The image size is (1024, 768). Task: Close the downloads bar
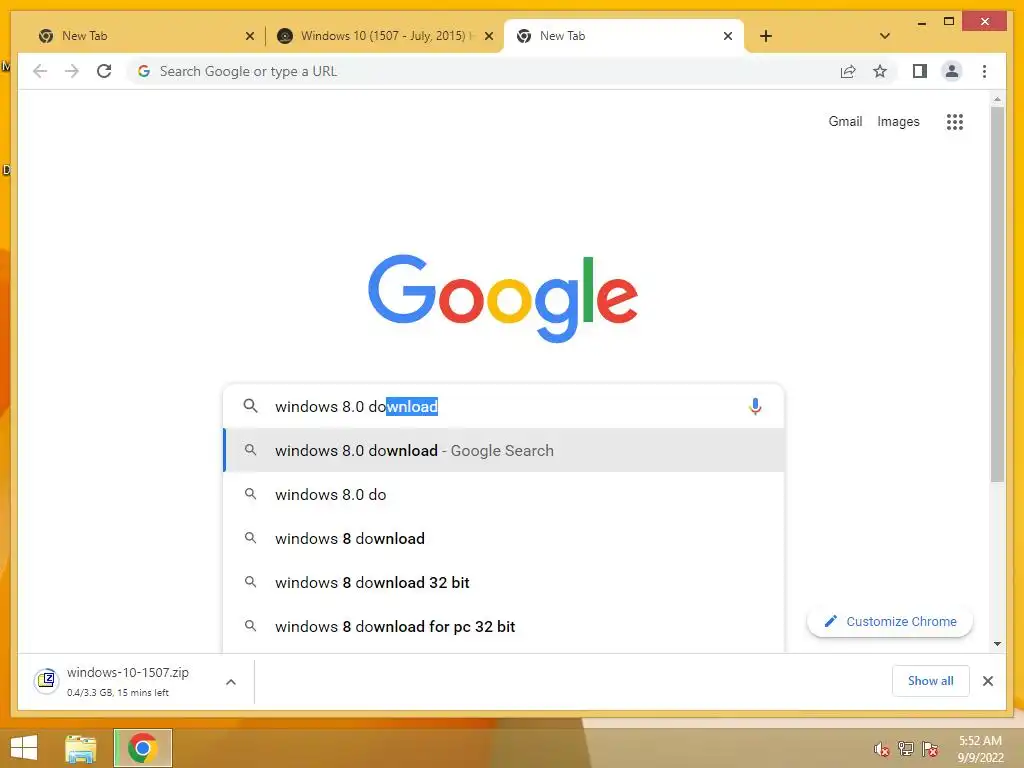(987, 681)
